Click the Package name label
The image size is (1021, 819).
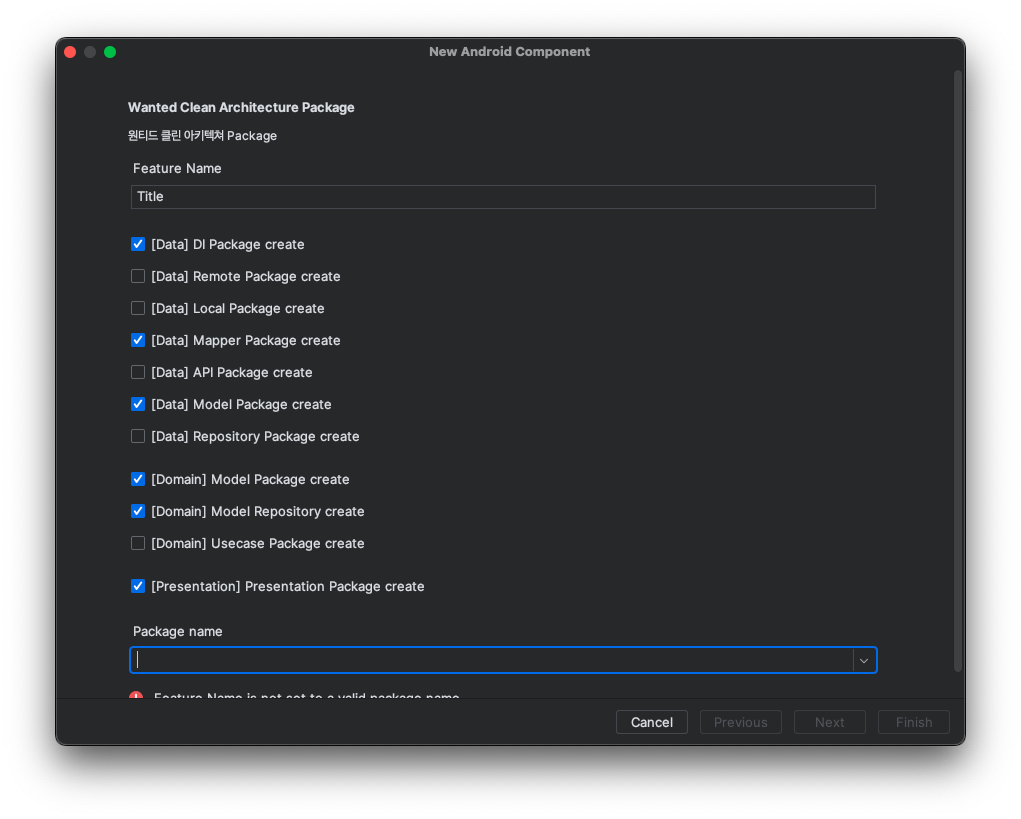click(178, 631)
